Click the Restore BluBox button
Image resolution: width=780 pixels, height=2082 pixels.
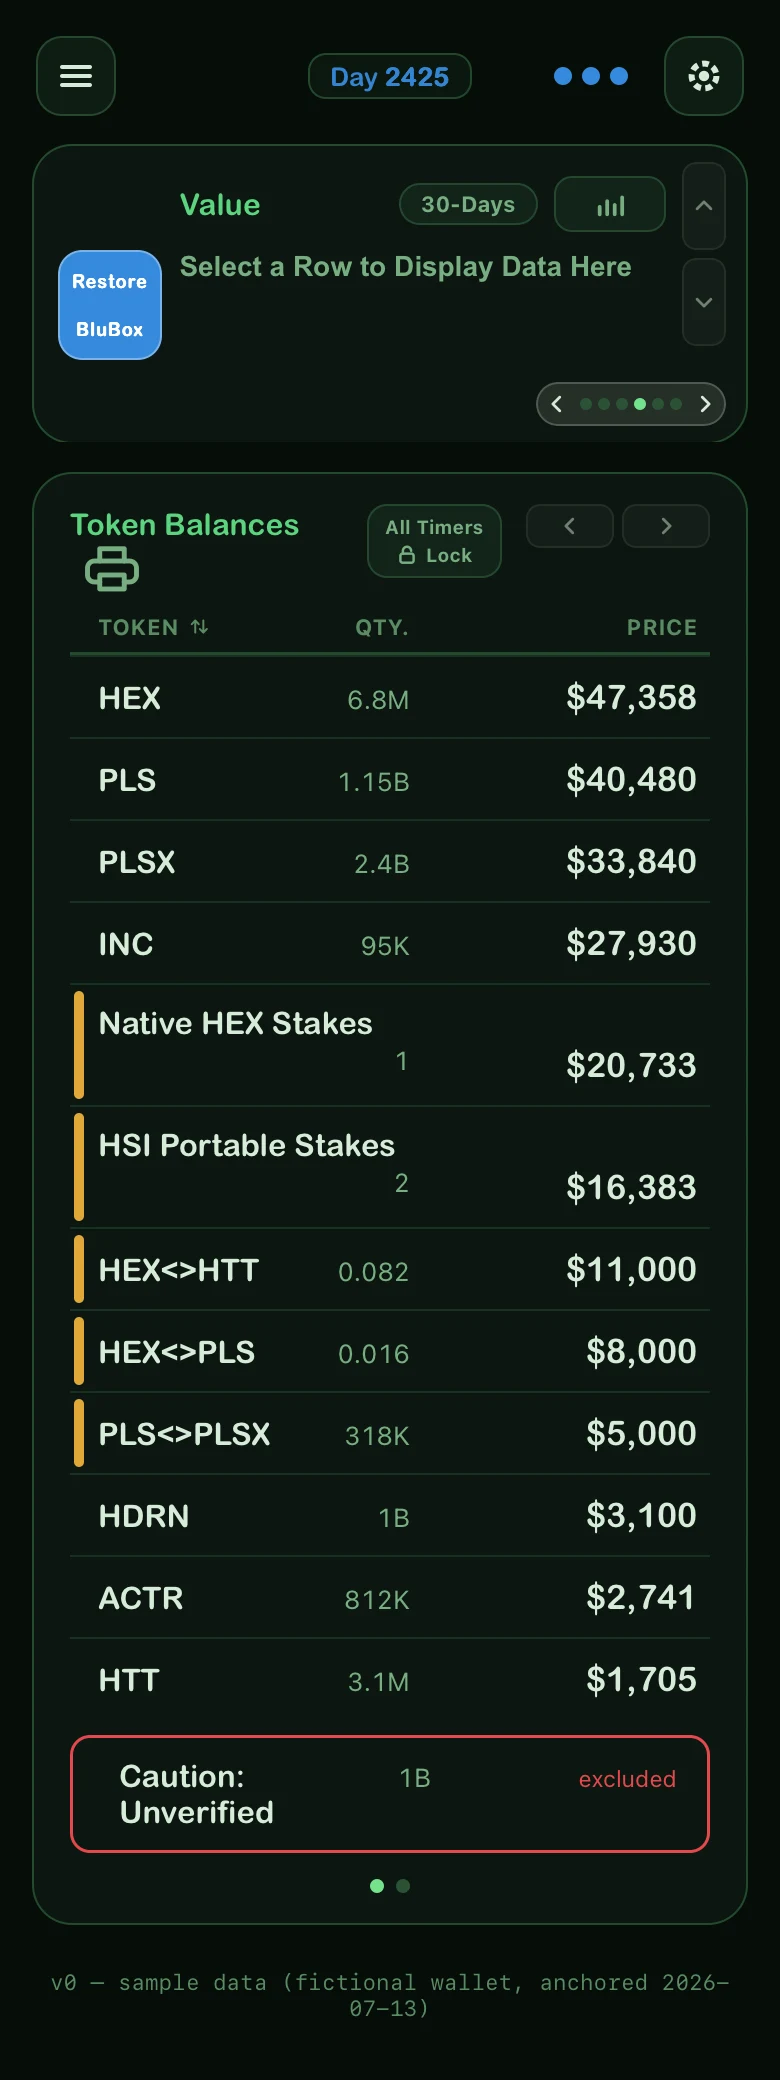click(110, 305)
